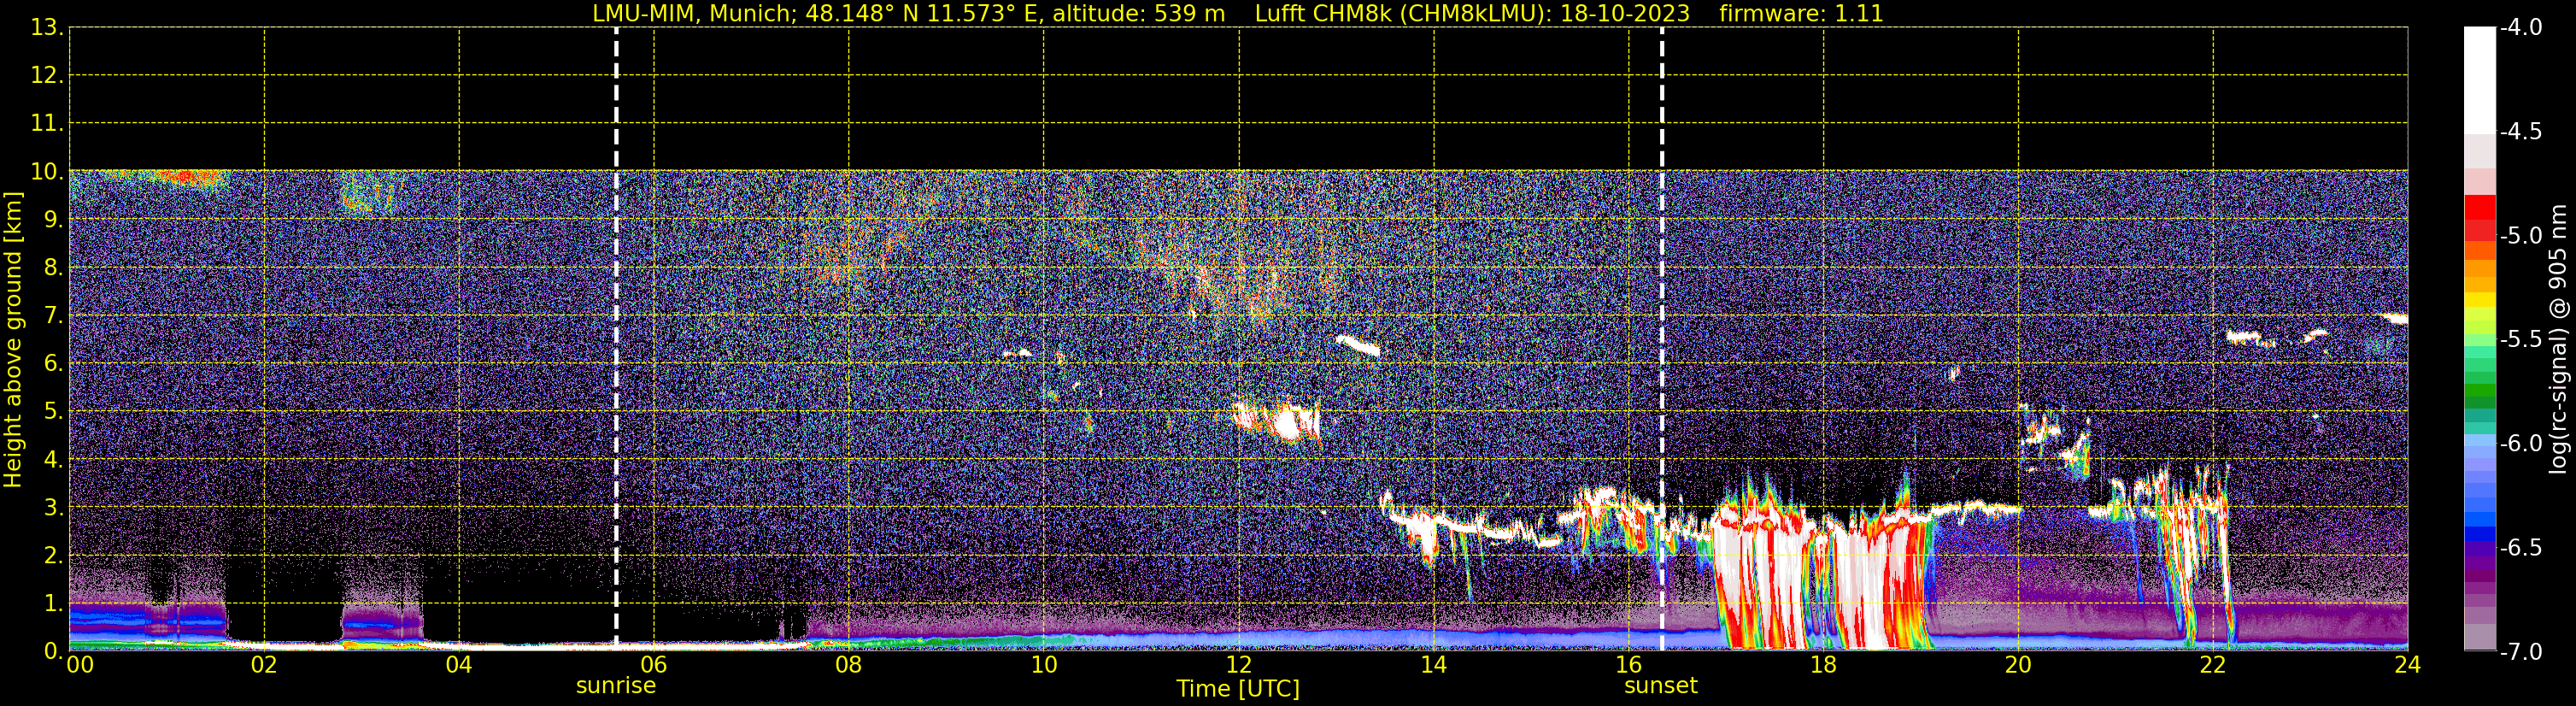Click the 'firmware: 1.11' text
The height and width of the screenshot is (706, 2576).
[1801, 14]
